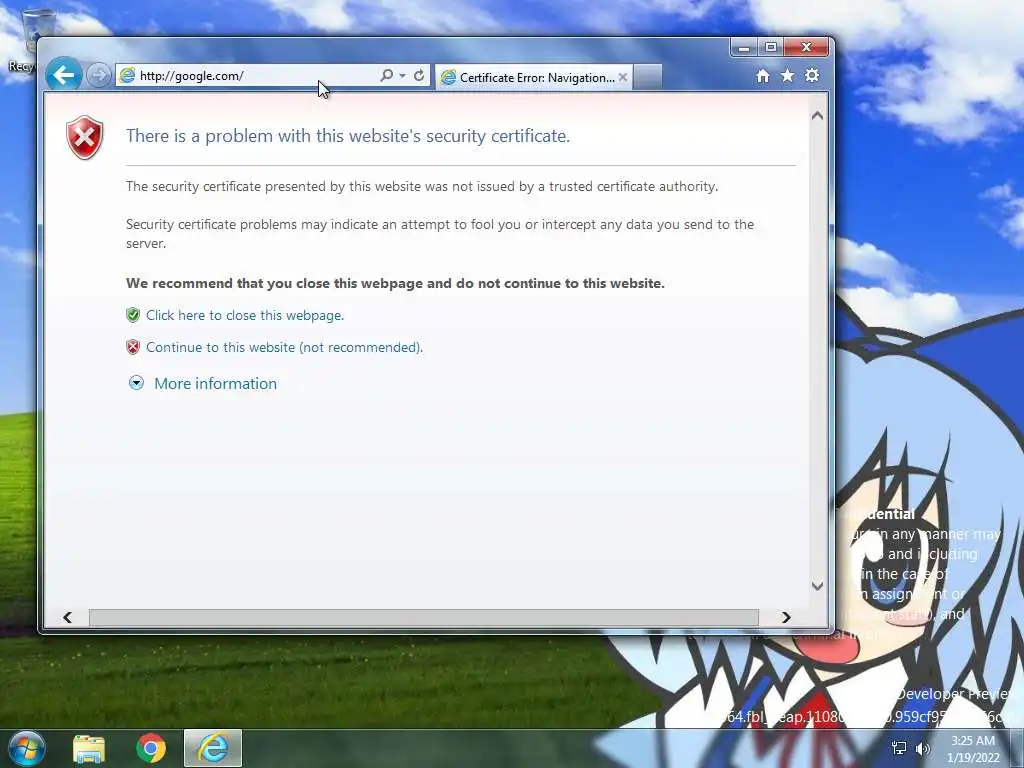Click the taskbar clock showing 3:25 AM
Screen dimensions: 1024x768
(973, 749)
